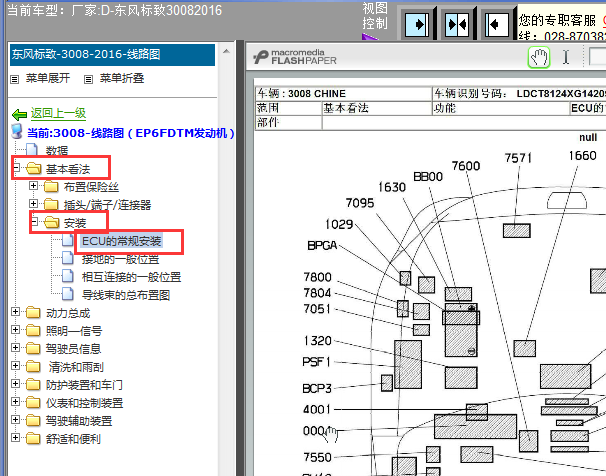Screen dimensions: 606x476
Task: Open 接地的一般位置 document
Action: pyautogui.click(x=120, y=259)
